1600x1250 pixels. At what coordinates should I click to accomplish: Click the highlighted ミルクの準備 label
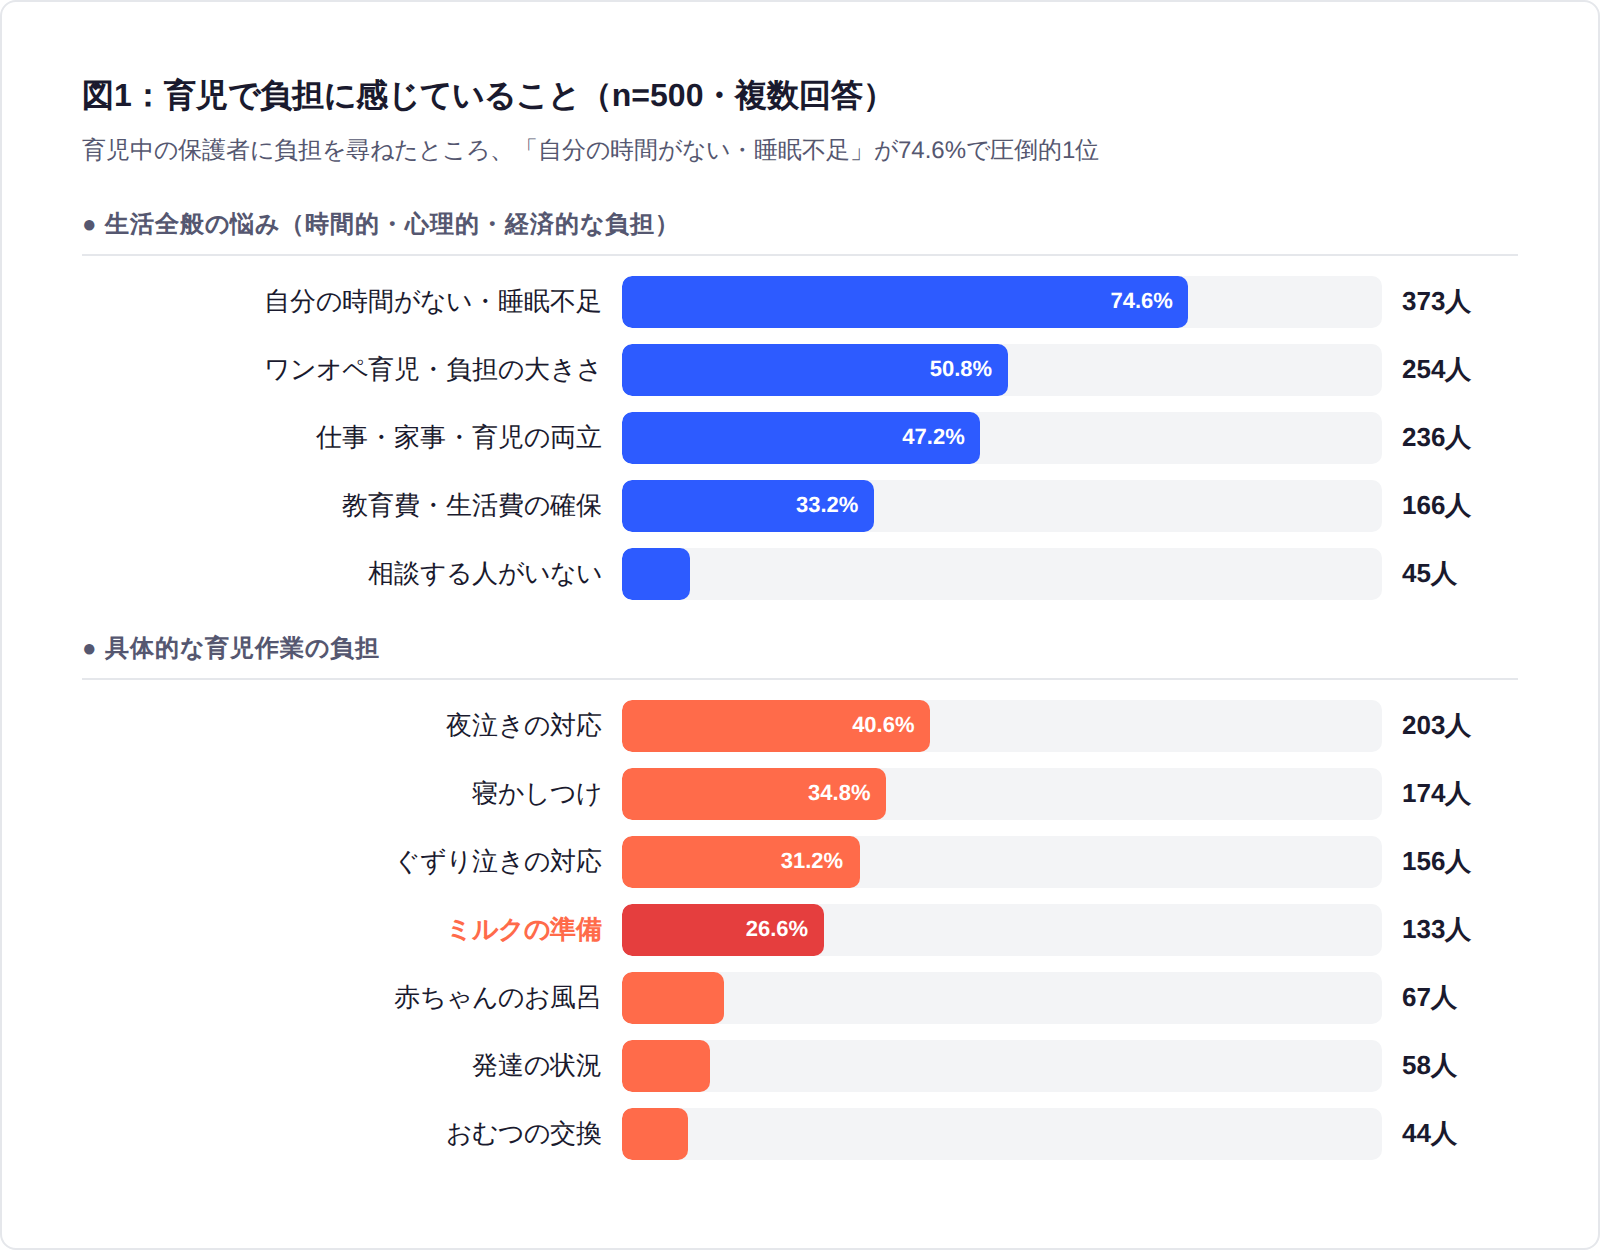(x=524, y=930)
